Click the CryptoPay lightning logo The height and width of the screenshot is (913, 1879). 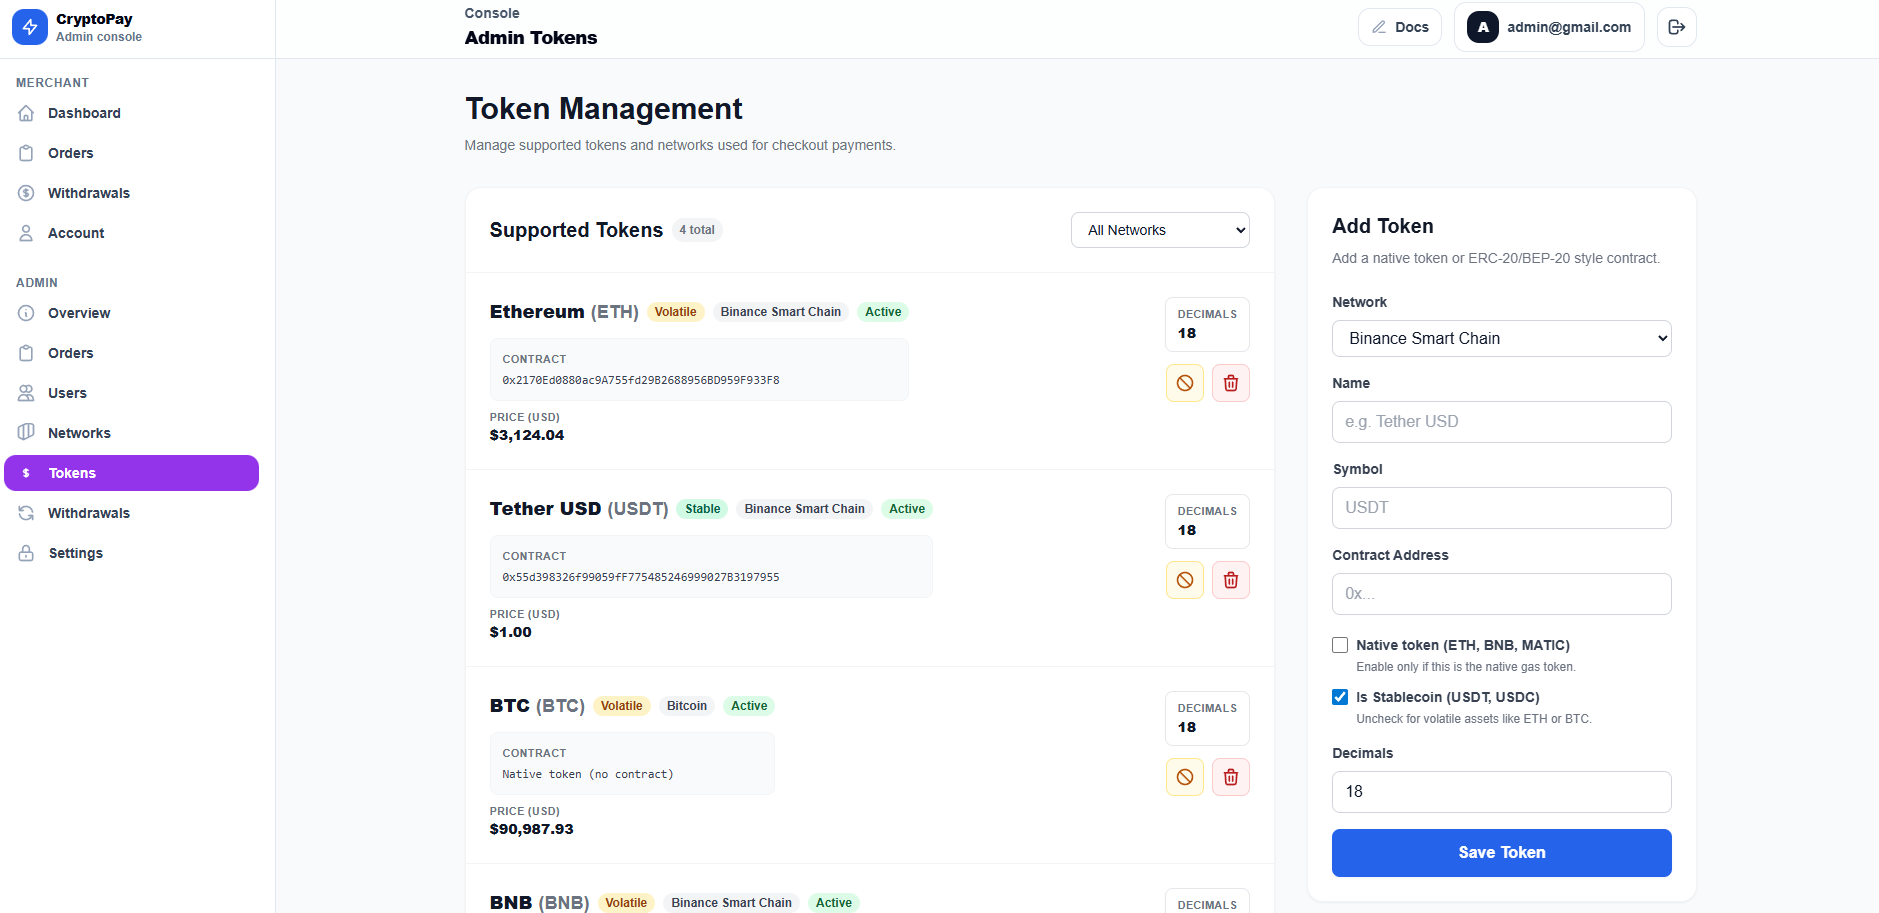(x=30, y=27)
